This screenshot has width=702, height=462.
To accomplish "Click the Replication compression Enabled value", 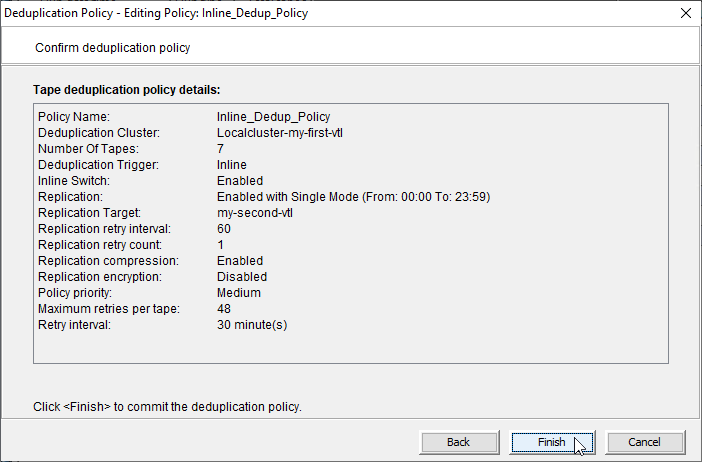I will 240,261.
